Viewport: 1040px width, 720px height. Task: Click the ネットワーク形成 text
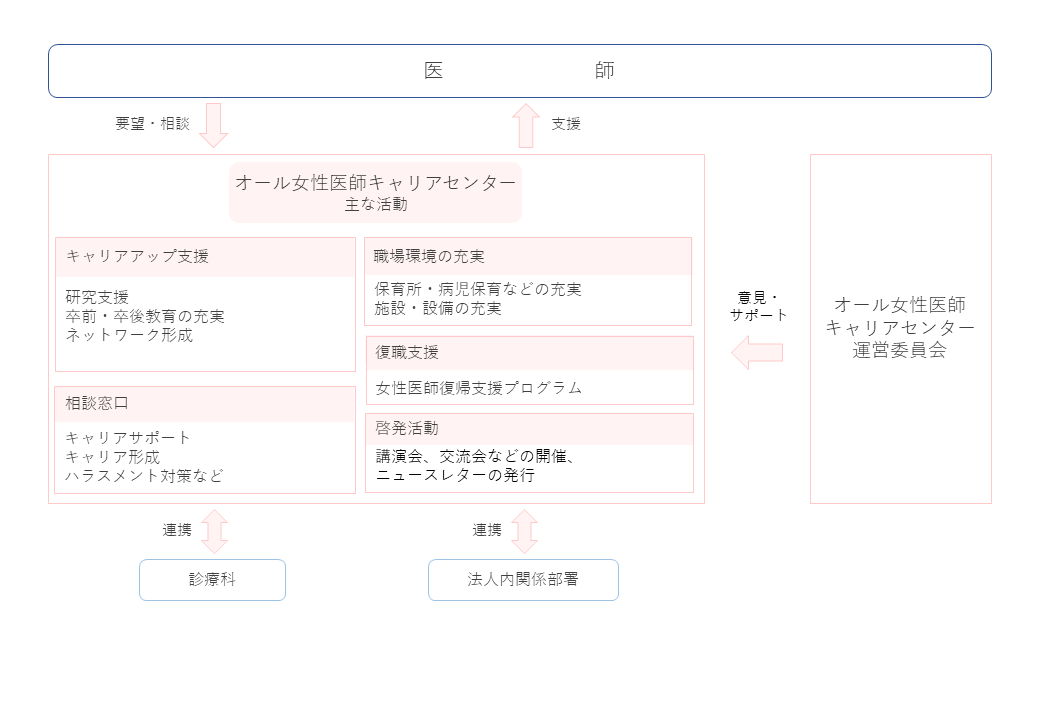(x=129, y=335)
